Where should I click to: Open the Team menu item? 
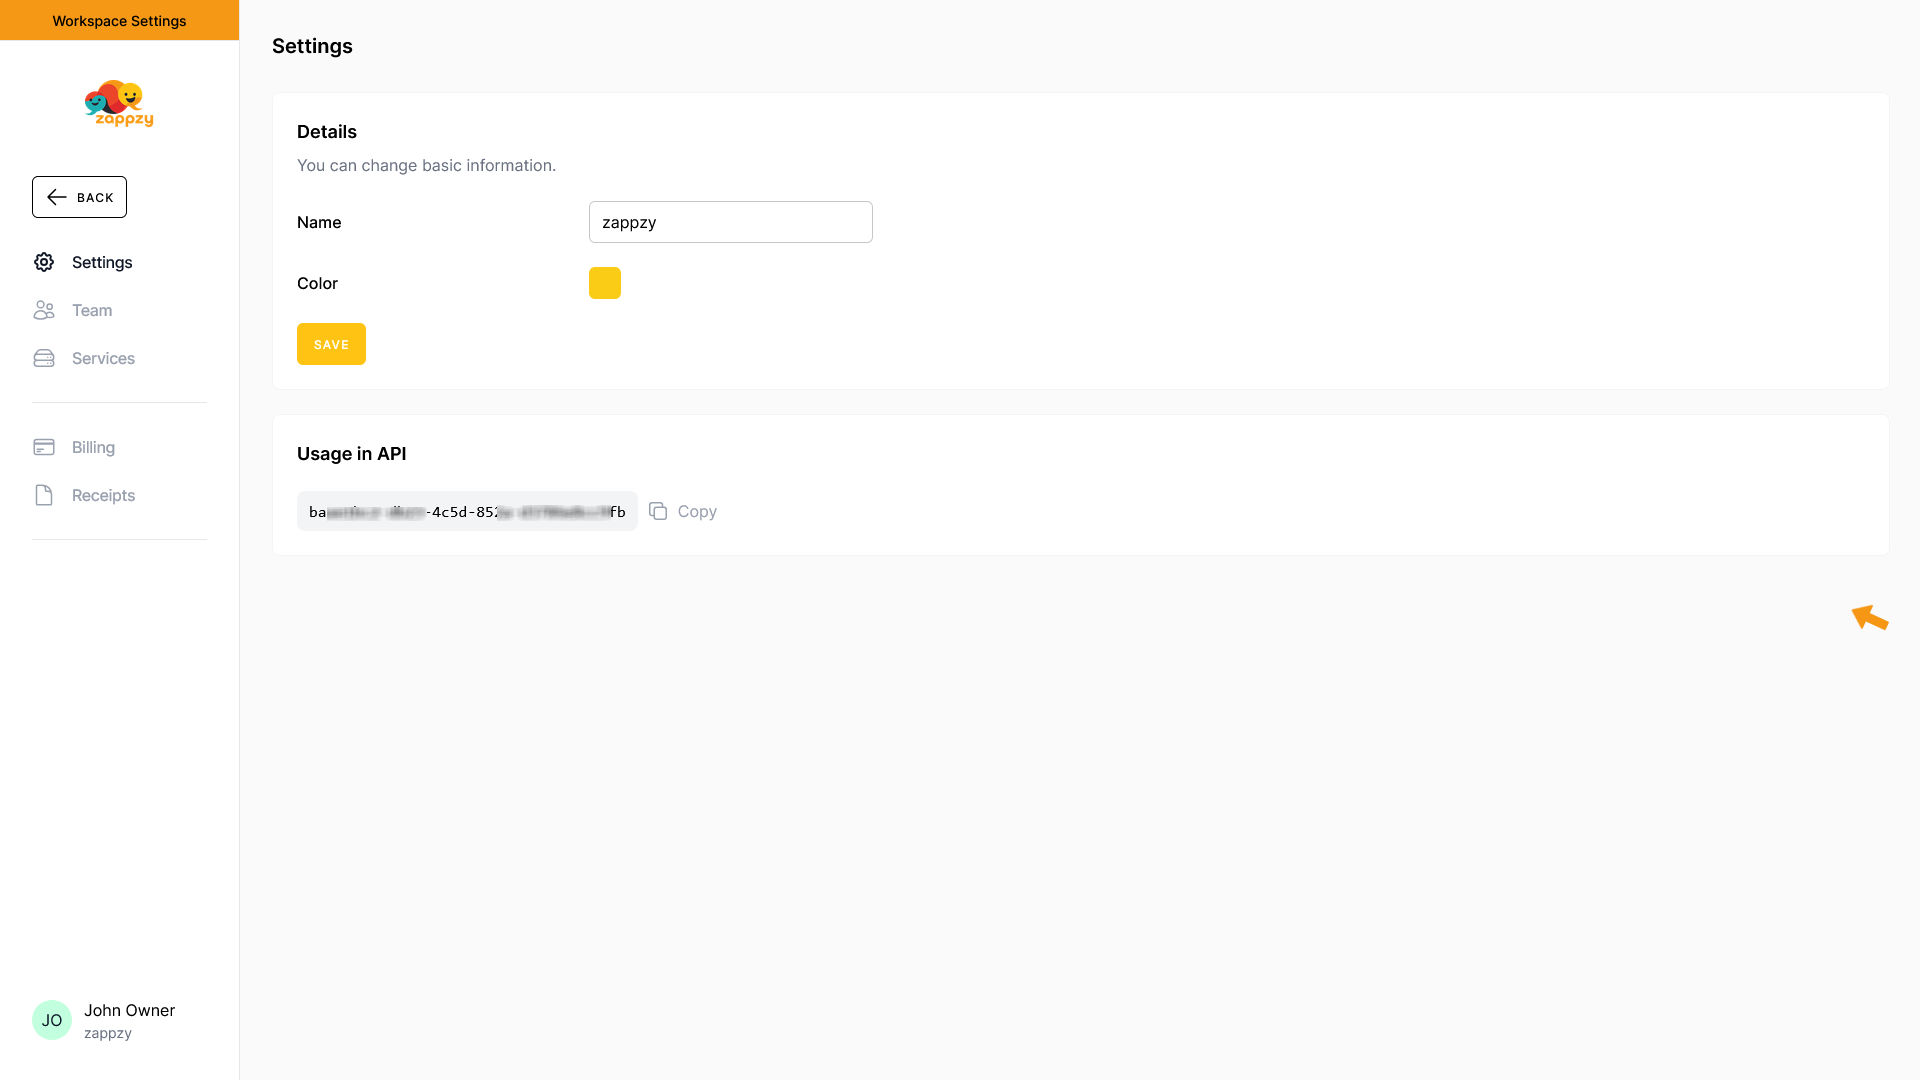pos(92,310)
